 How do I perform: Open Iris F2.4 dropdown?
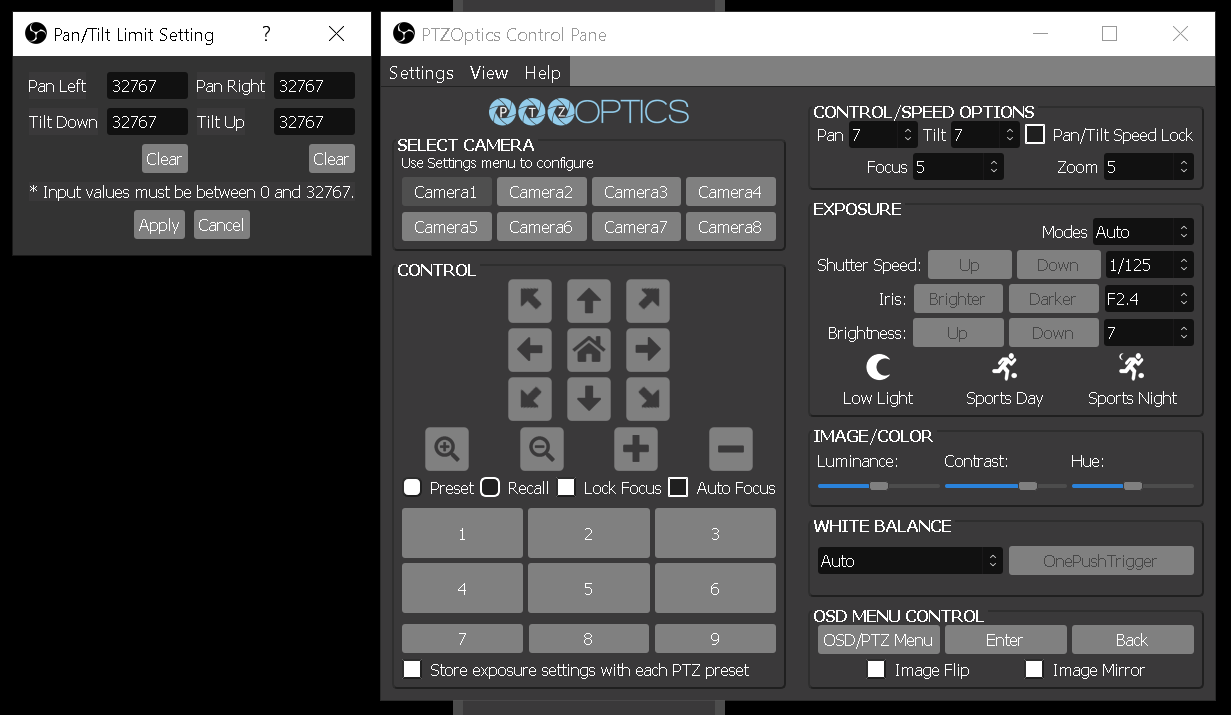[1149, 299]
